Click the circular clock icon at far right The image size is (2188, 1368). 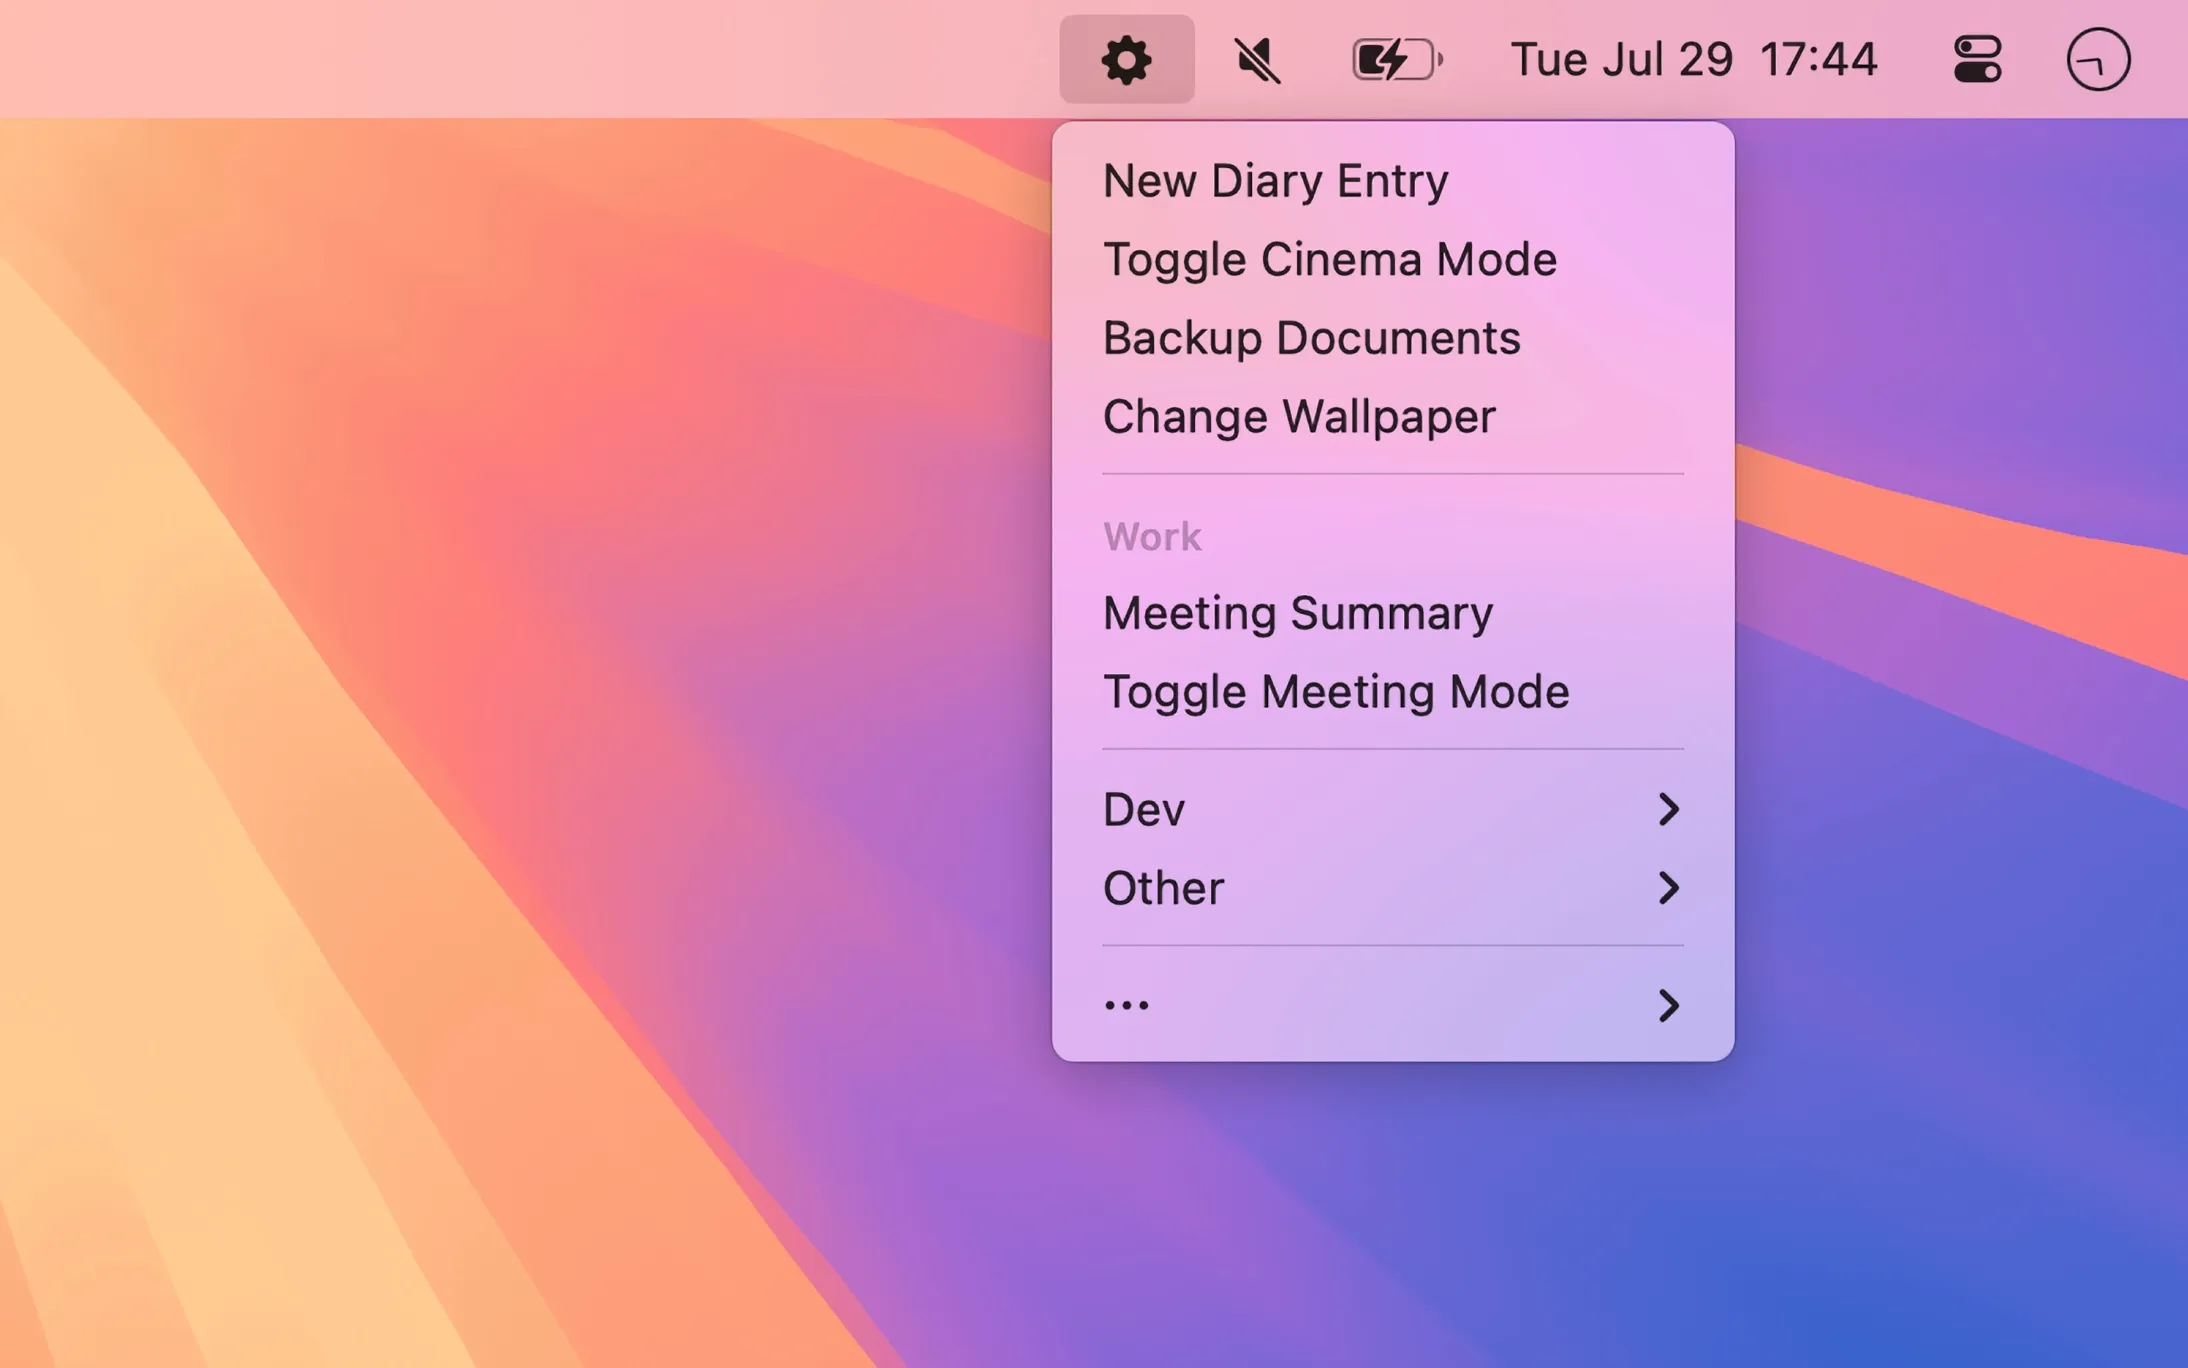coord(2098,59)
